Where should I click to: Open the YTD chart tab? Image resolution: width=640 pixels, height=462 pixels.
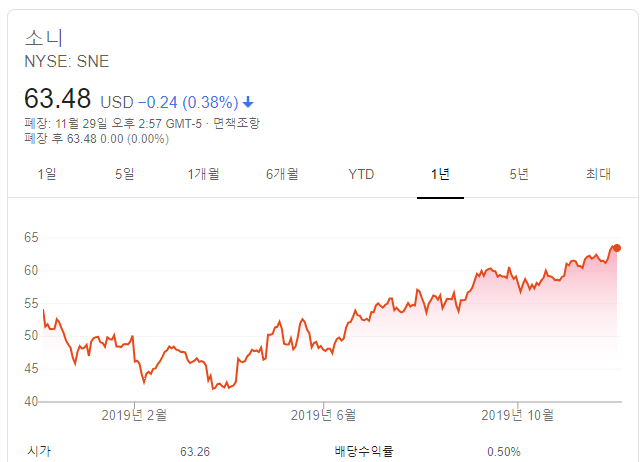[361, 174]
